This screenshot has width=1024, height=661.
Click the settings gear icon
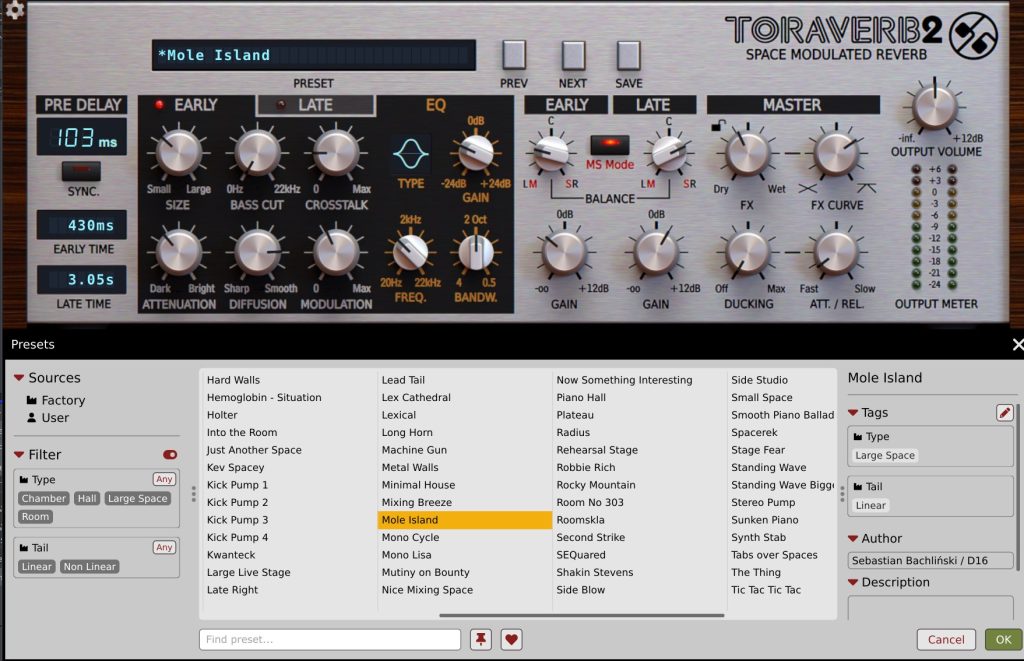14,10
